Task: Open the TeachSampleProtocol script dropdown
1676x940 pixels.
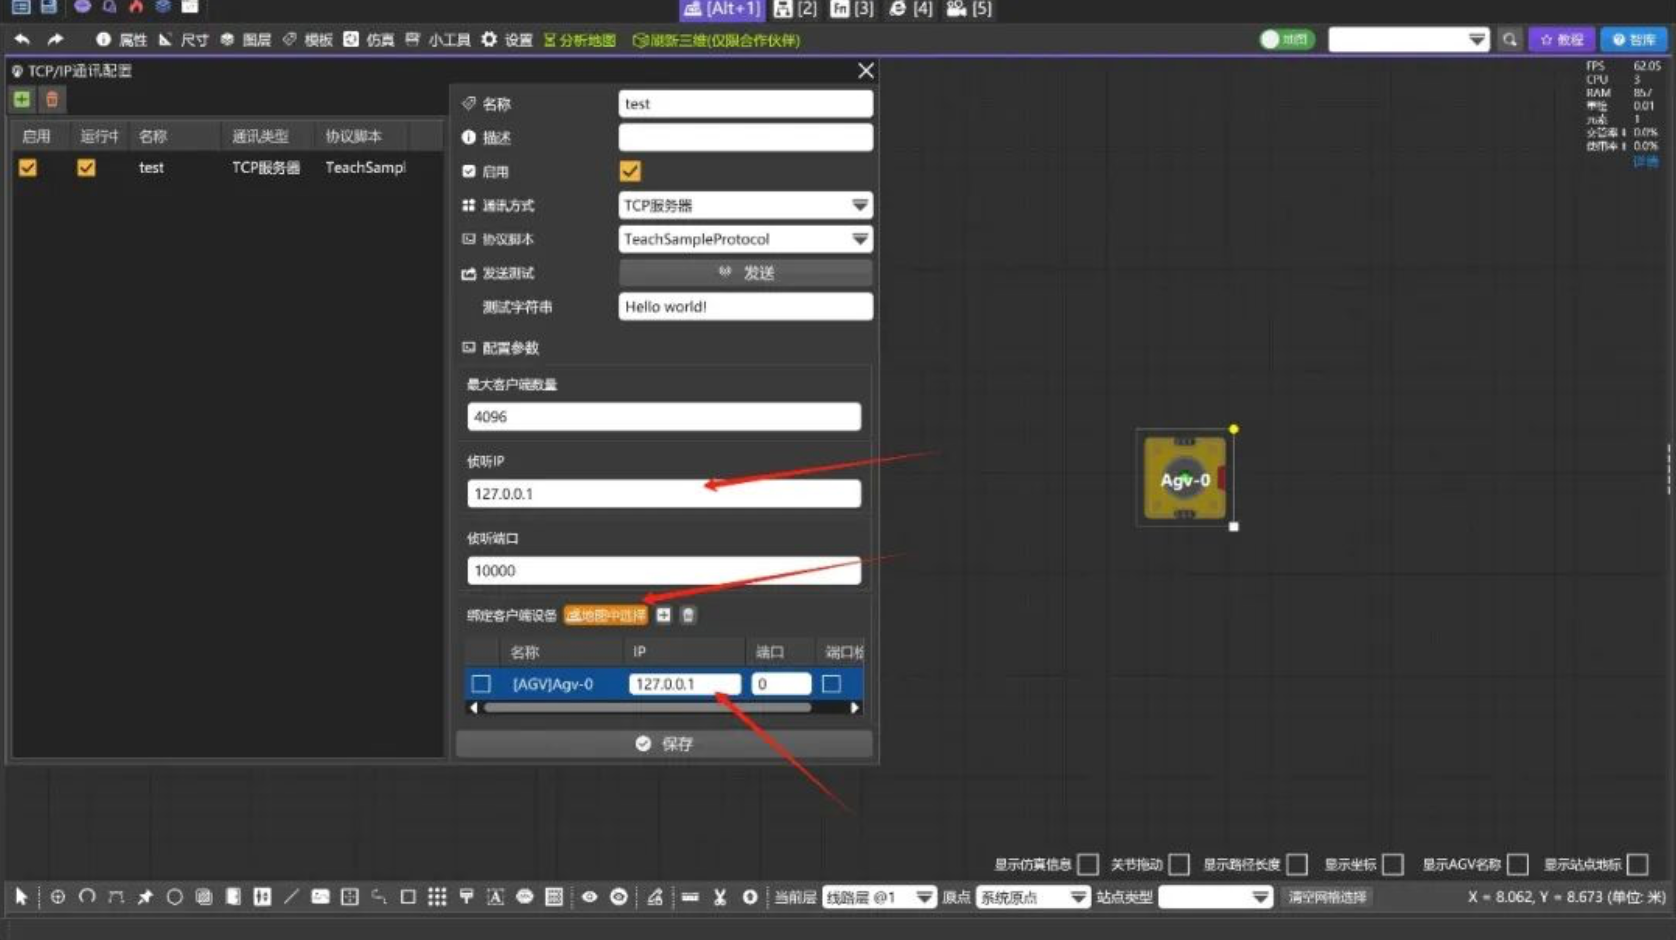Action: click(745, 239)
